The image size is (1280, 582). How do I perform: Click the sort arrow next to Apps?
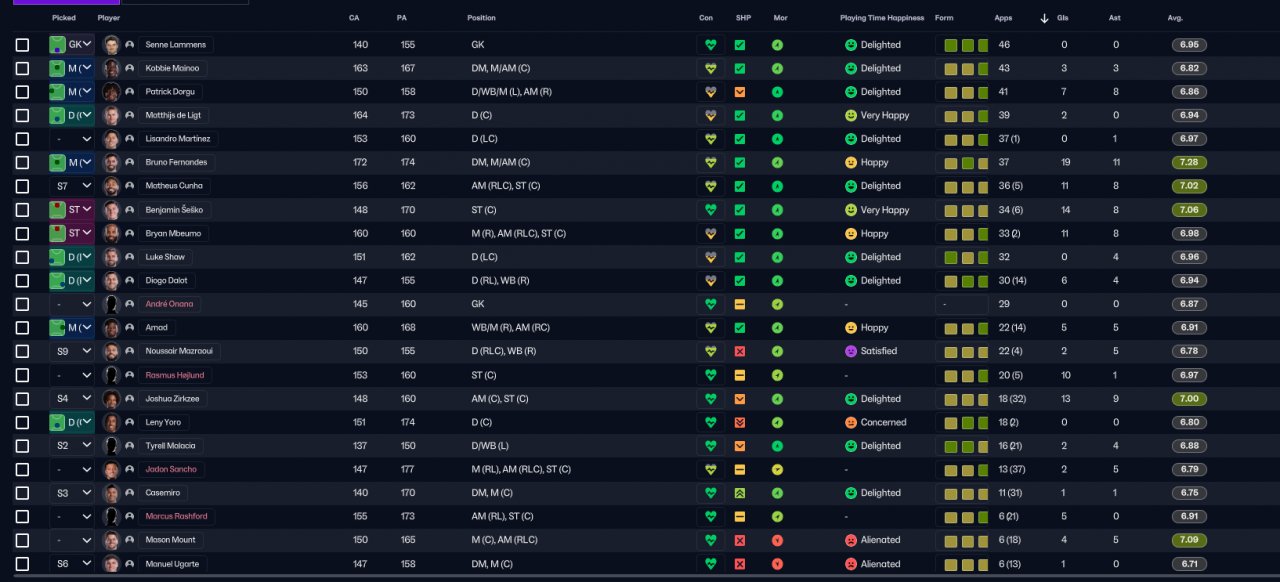(x=1044, y=18)
